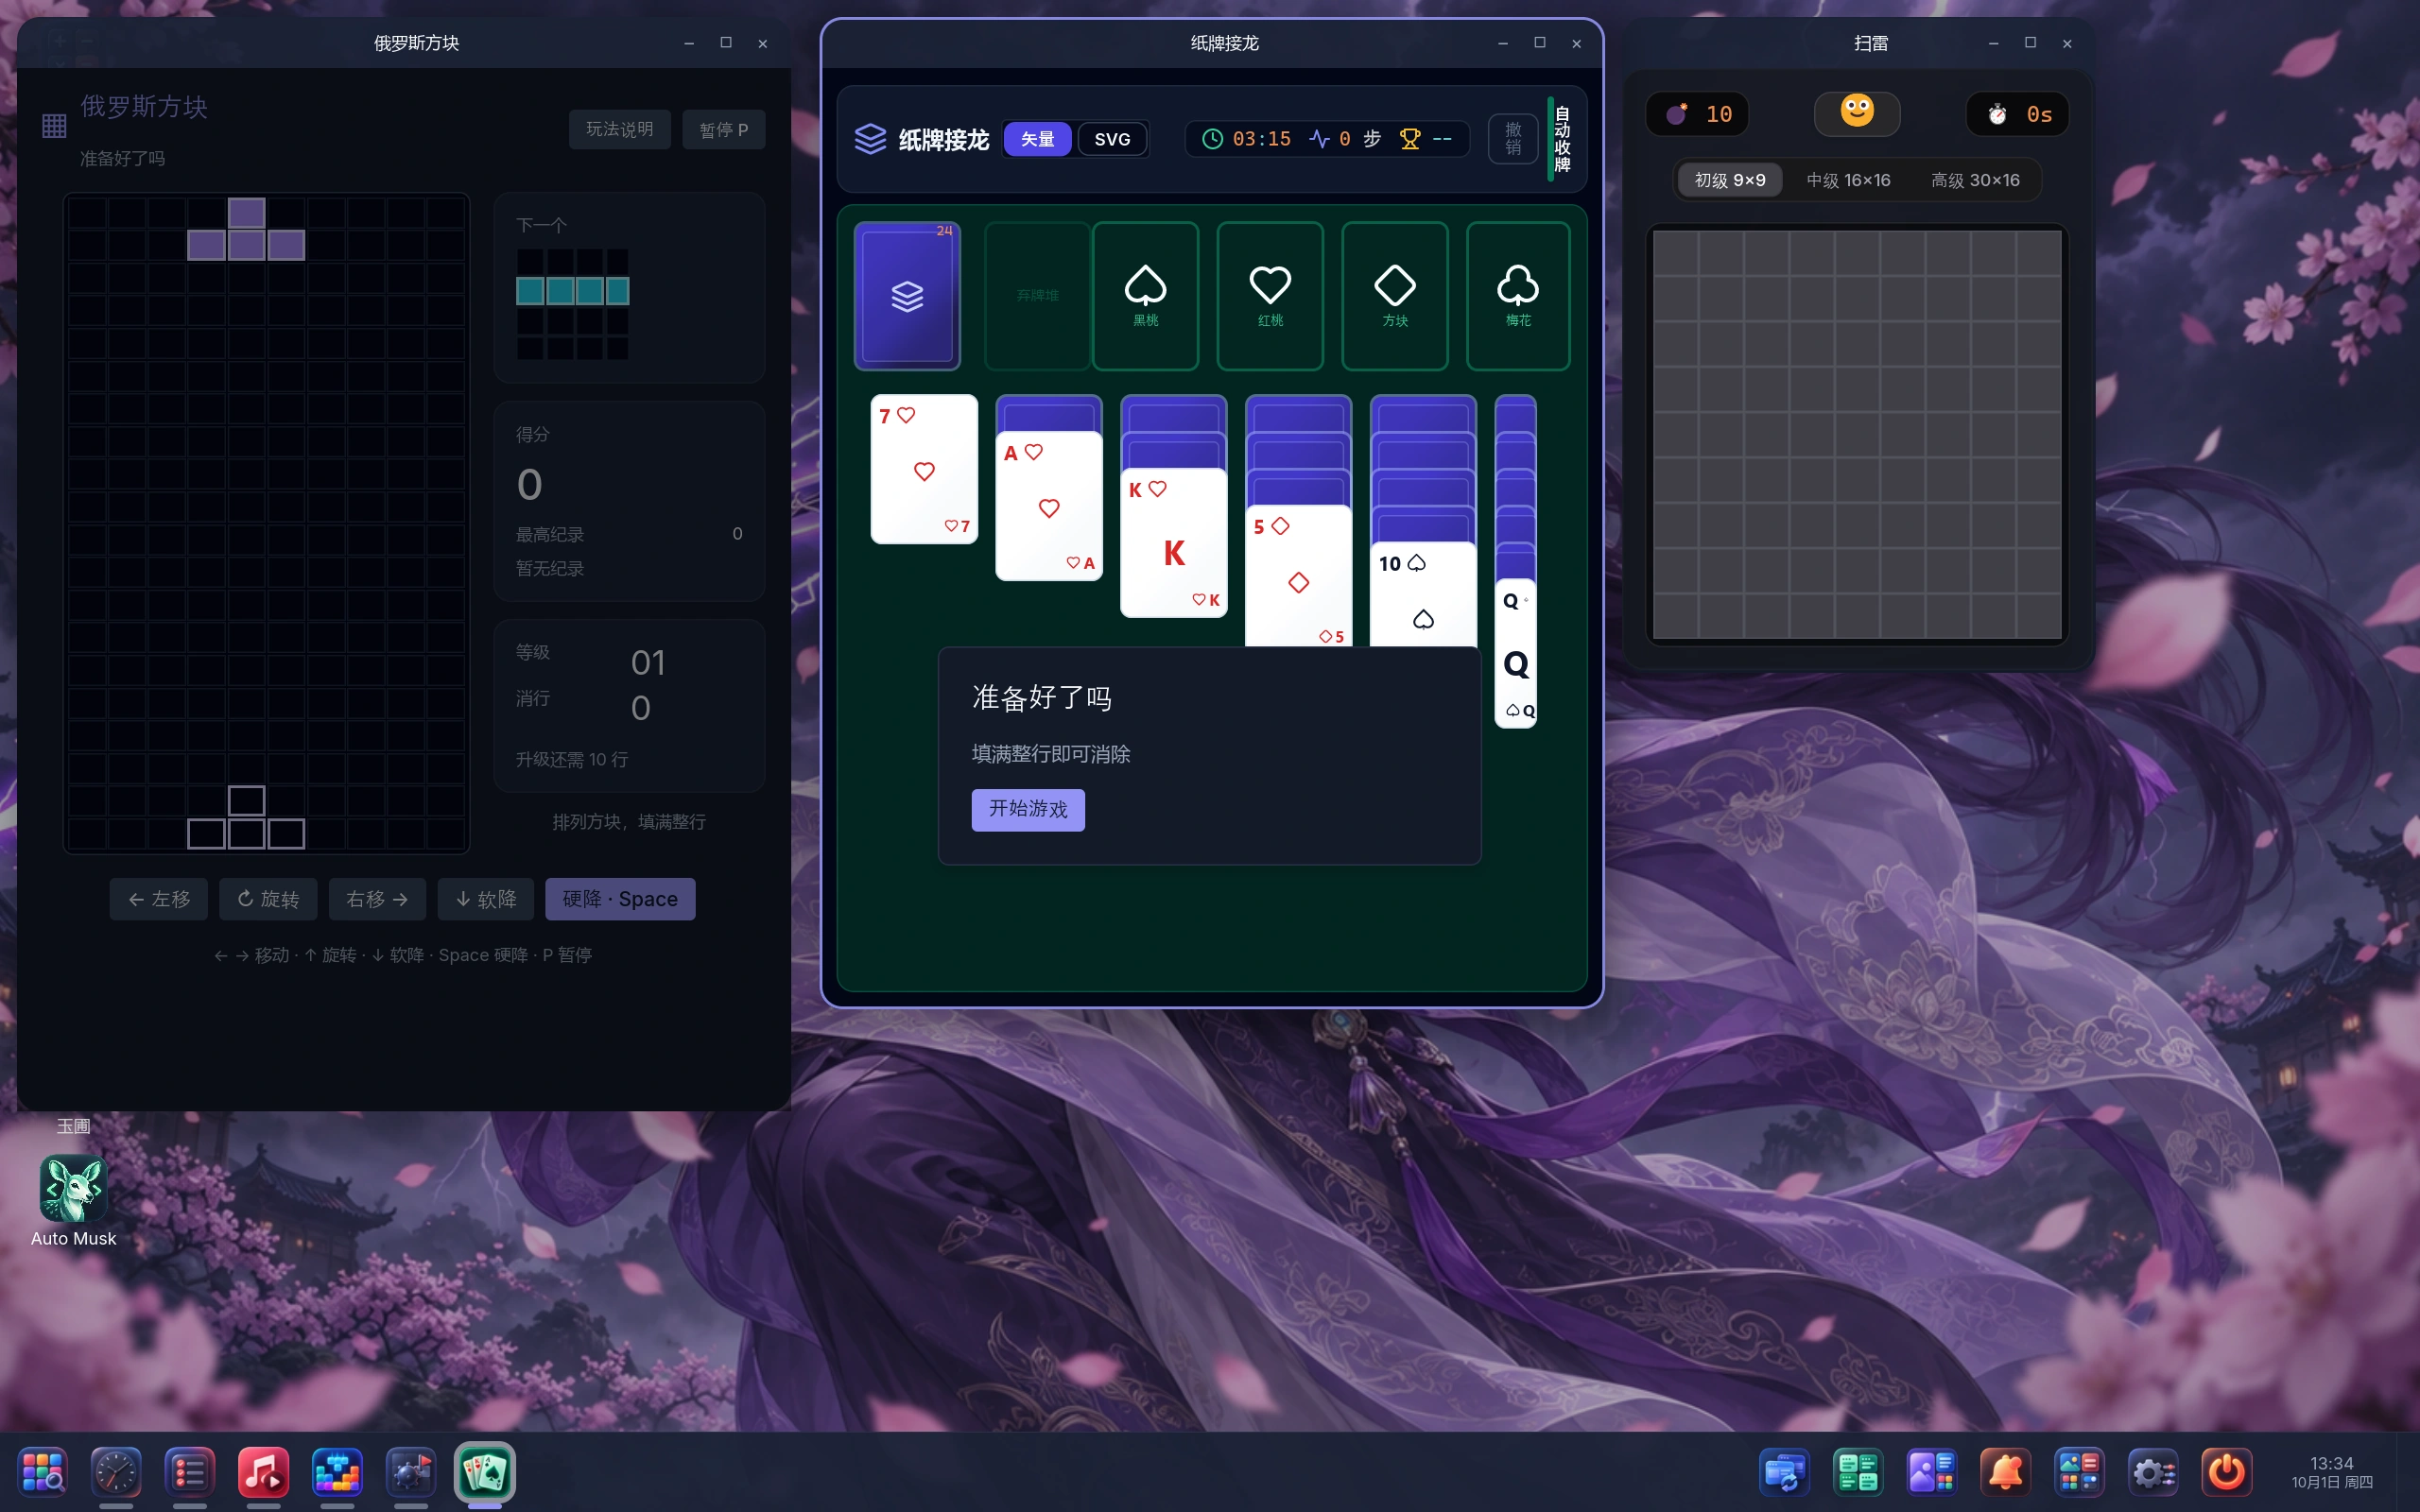The width and height of the screenshot is (2420, 1512).
Task: Click the spades 黑桃 foundation slot
Action: coord(1145,295)
